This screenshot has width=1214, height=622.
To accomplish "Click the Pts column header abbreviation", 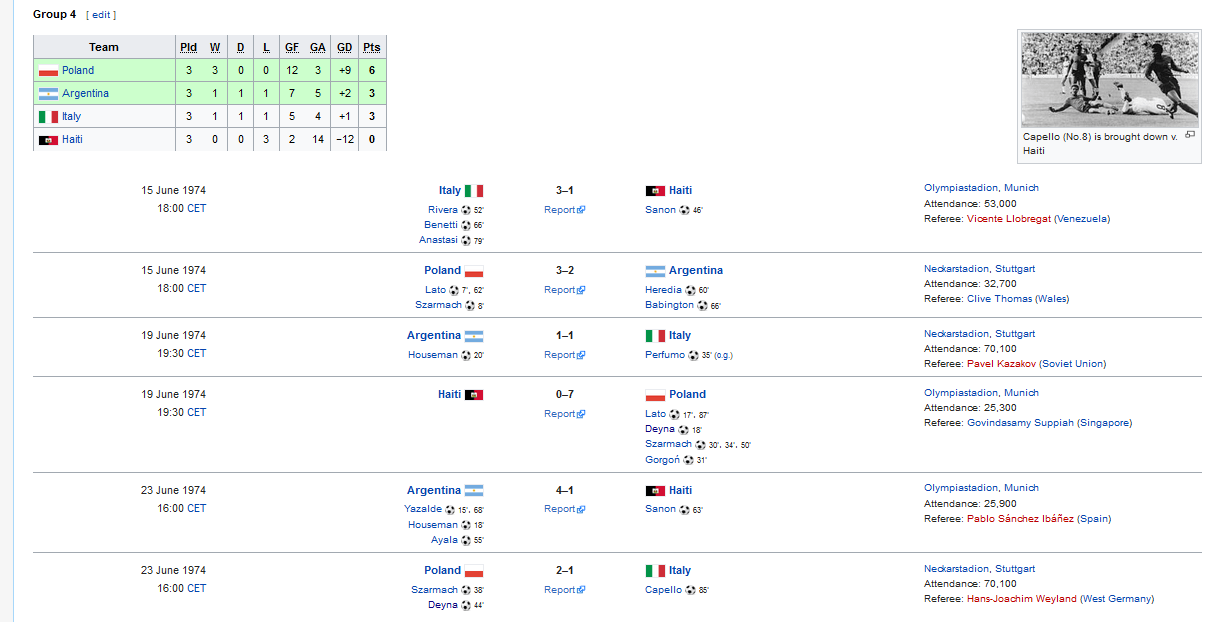I will (372, 47).
